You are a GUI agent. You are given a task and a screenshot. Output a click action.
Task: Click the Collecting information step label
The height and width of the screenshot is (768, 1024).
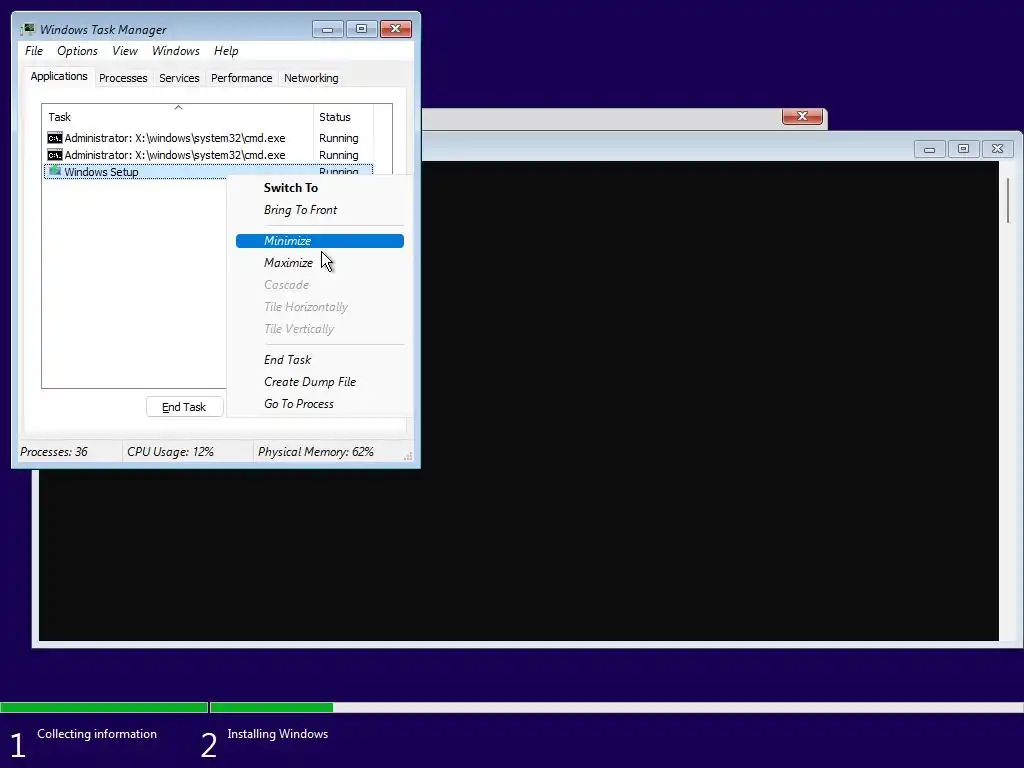coord(97,734)
